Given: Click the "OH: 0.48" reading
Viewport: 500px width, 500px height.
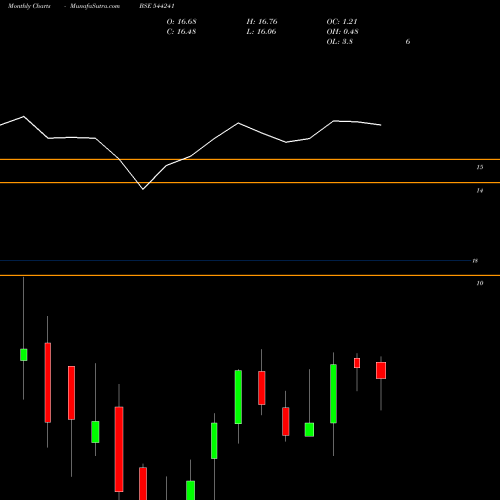Looking at the screenshot, I should point(343,32).
